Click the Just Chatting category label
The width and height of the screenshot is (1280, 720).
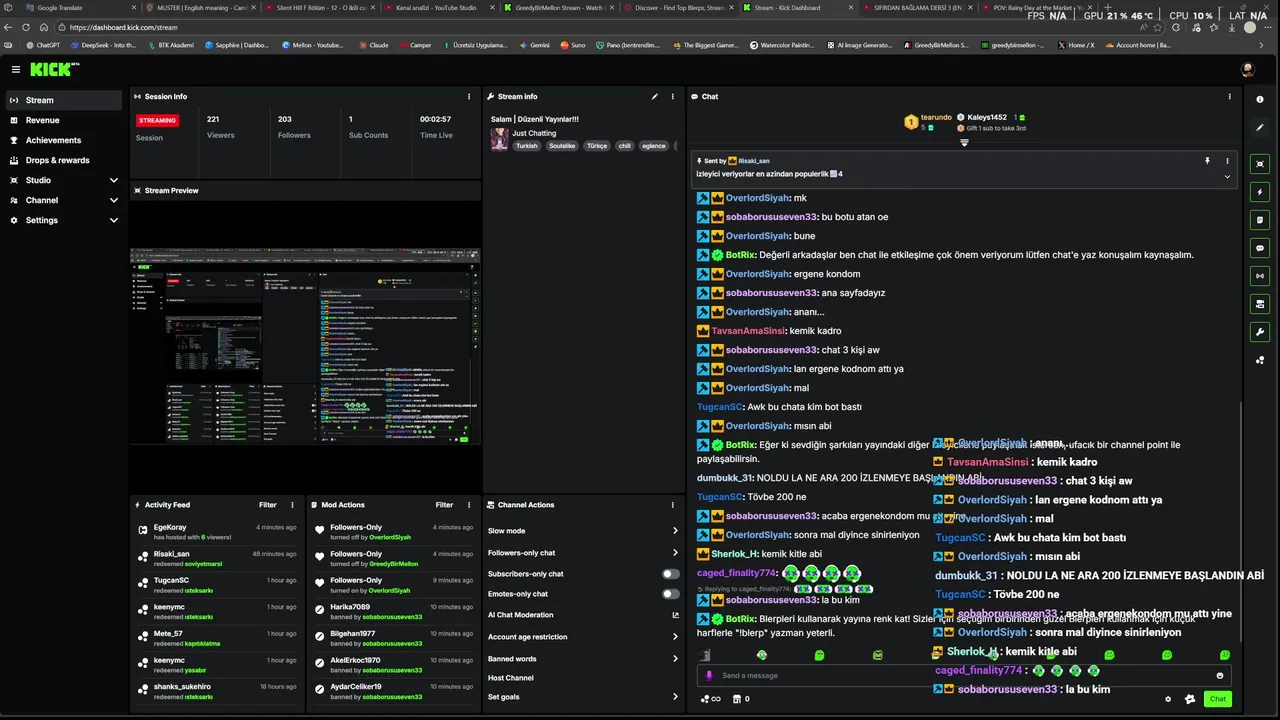534,133
